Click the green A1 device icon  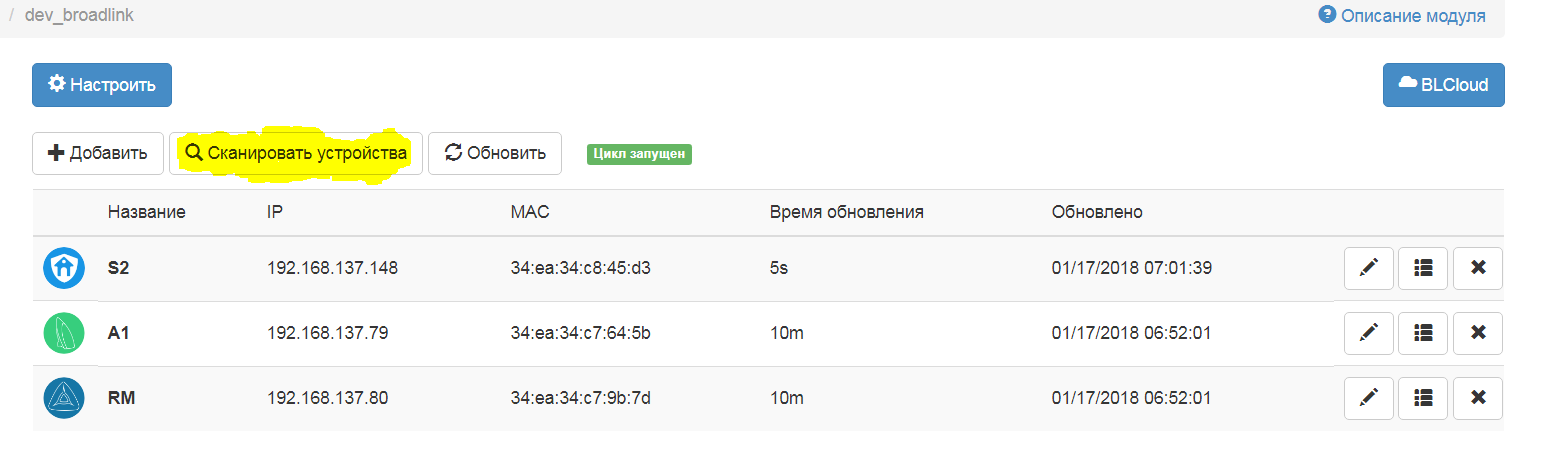(64, 333)
